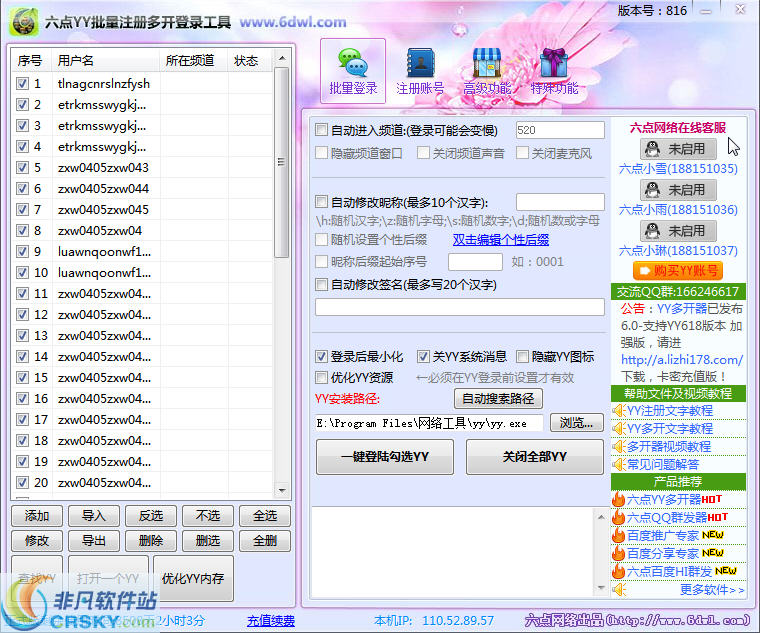Screen dimensions: 760x633
Task: Click 全删 button
Action: (265, 541)
